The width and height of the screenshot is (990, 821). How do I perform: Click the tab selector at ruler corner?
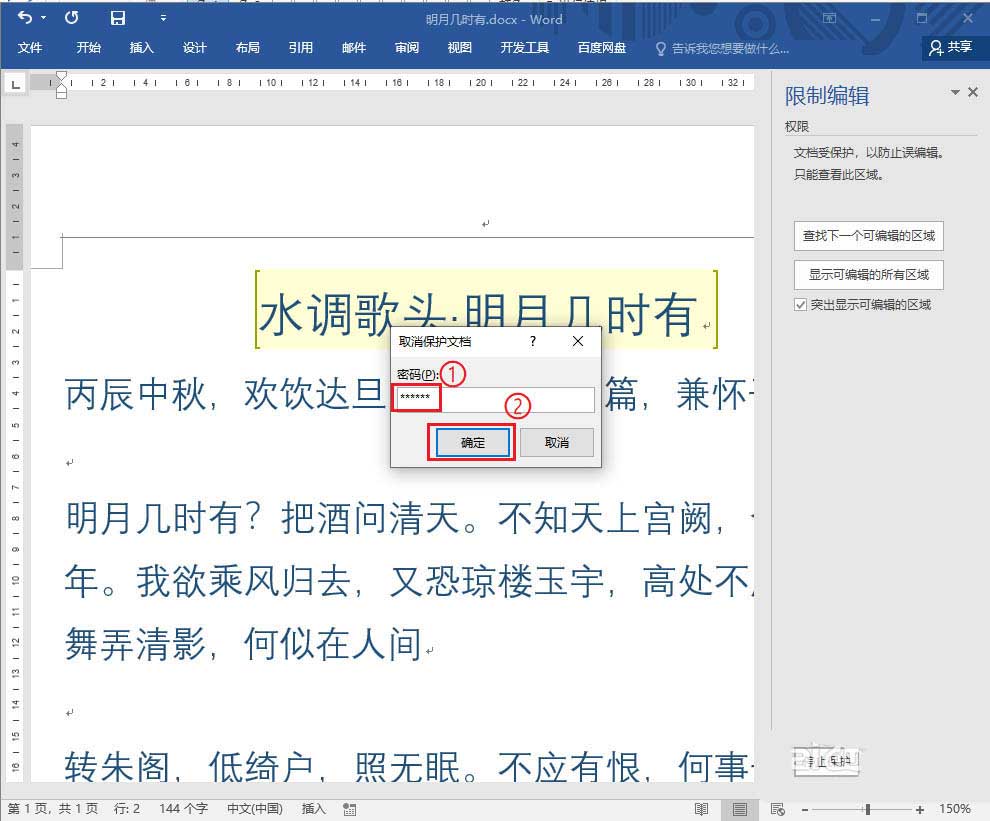coord(15,84)
